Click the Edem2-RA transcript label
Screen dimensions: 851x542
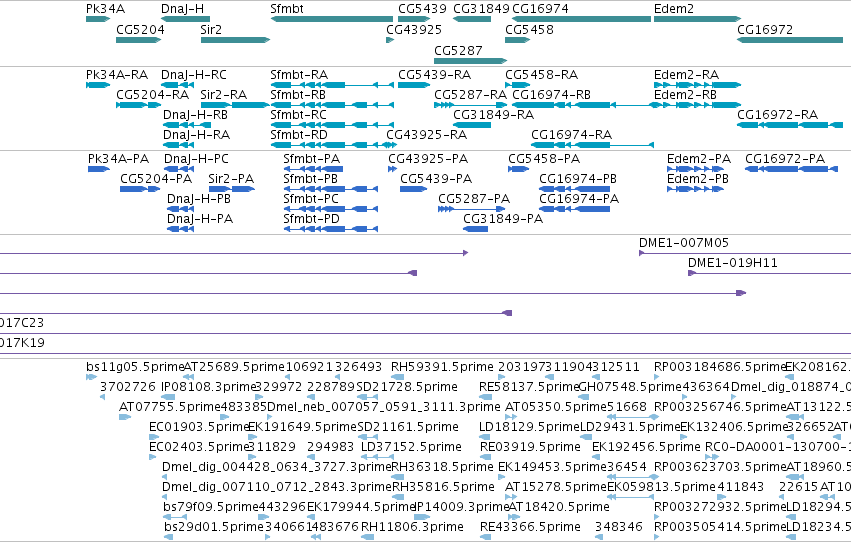coord(687,74)
